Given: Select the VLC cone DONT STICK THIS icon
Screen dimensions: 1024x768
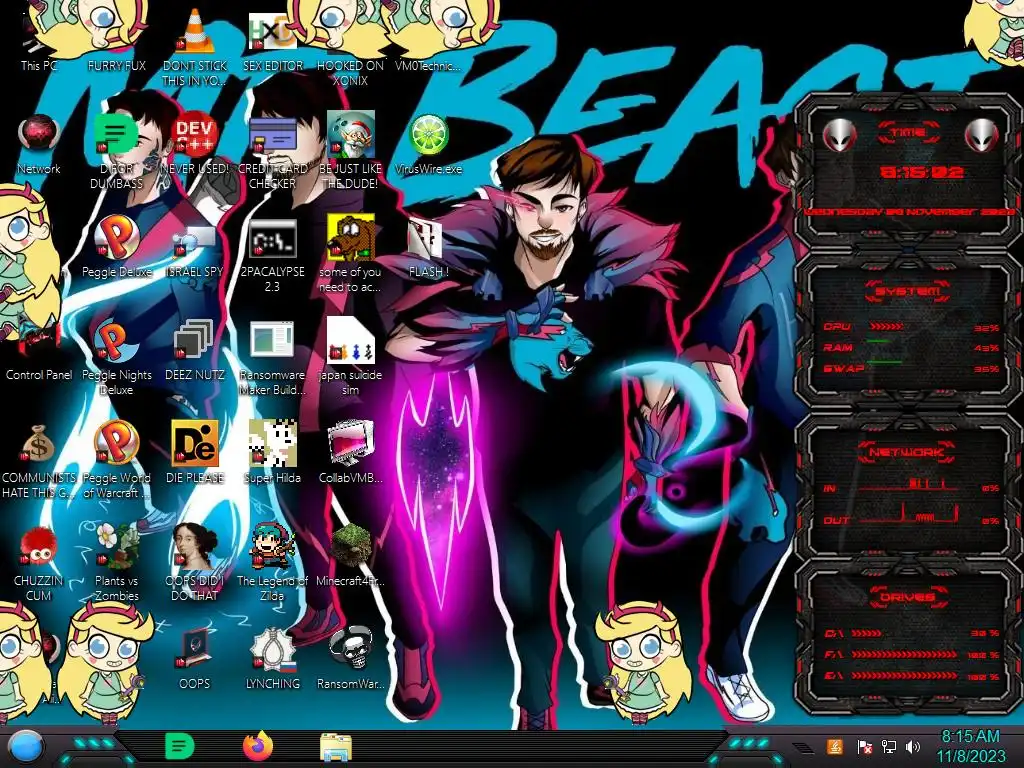Looking at the screenshot, I should coord(195,47).
